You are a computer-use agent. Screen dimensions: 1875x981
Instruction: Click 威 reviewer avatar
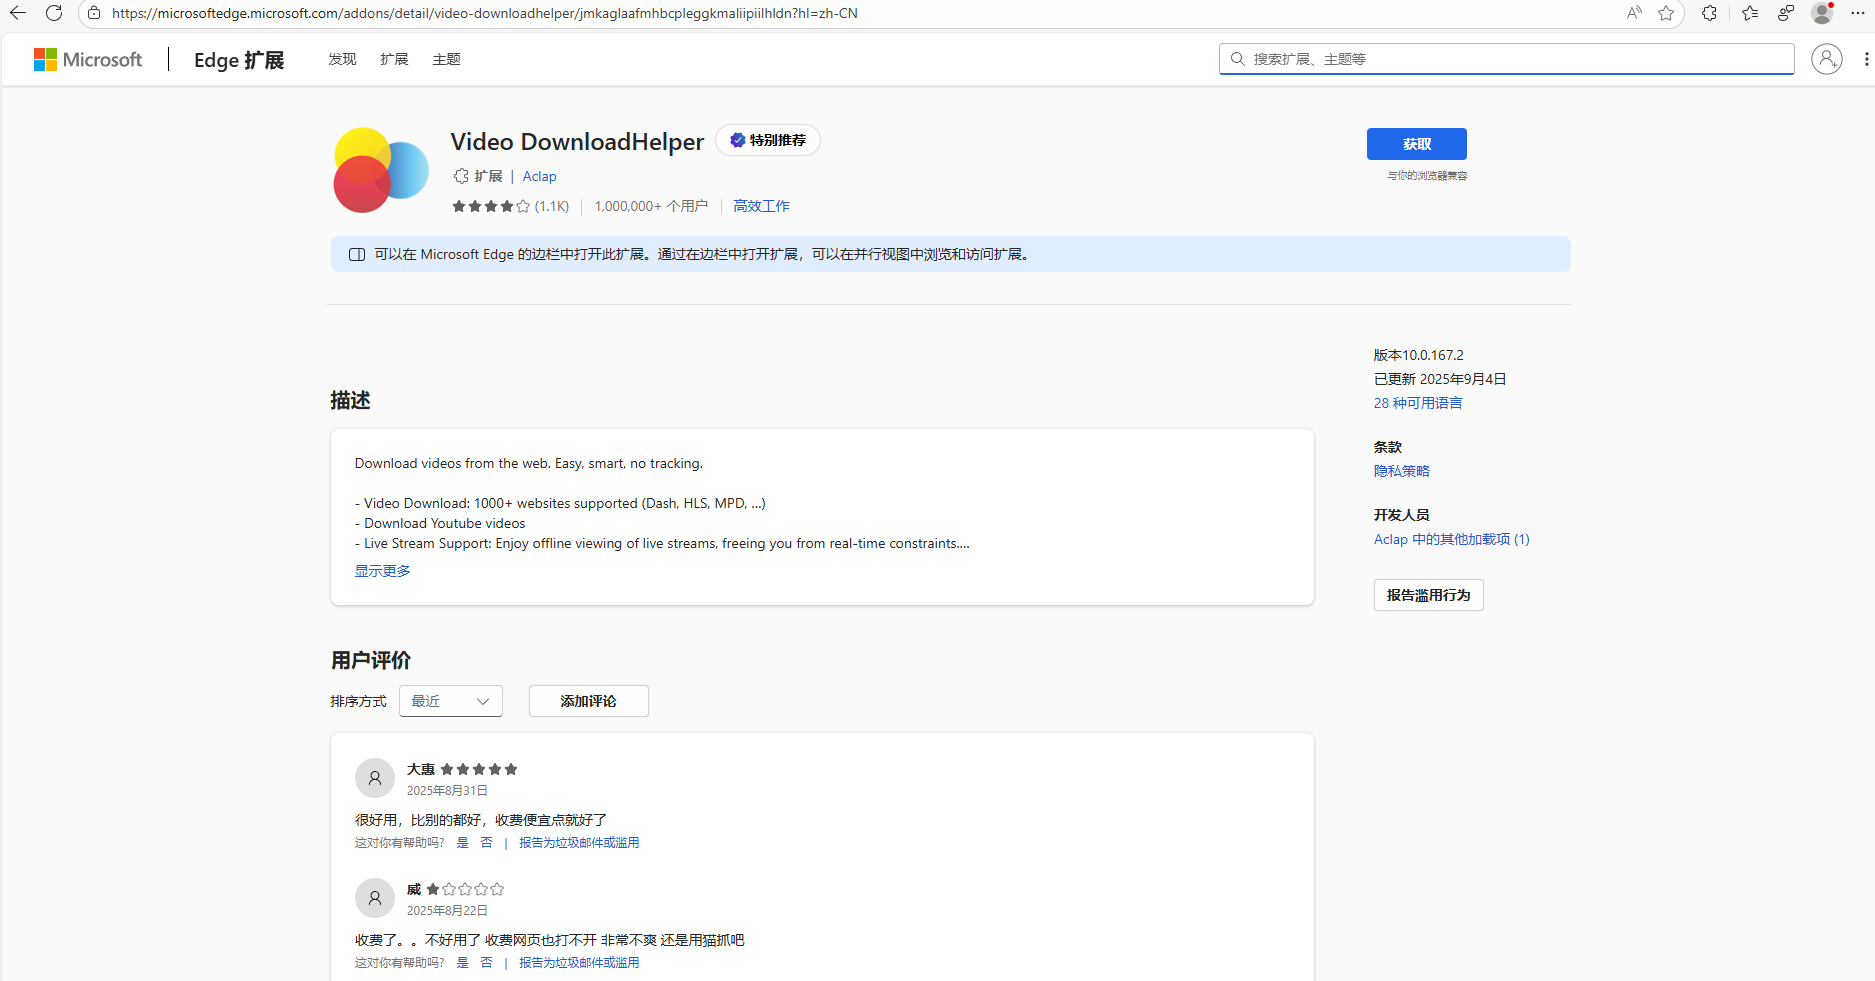tap(375, 898)
